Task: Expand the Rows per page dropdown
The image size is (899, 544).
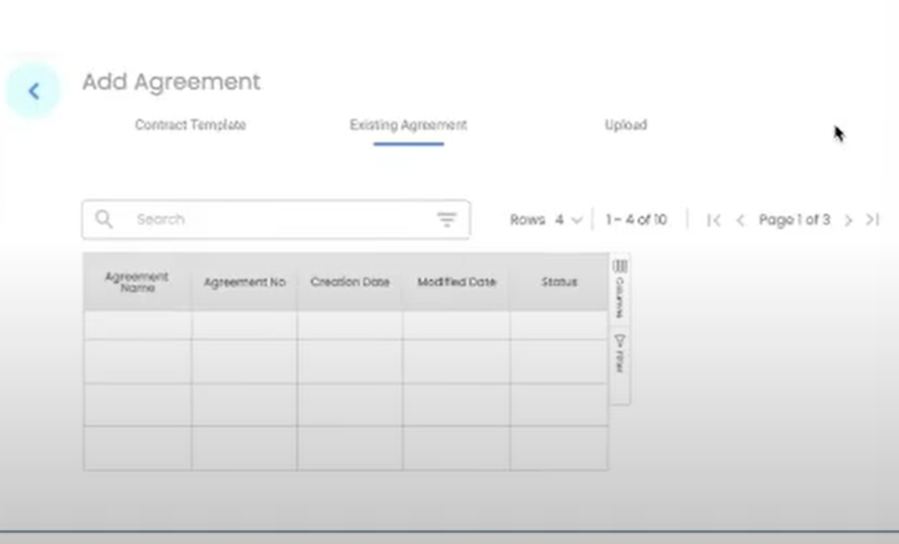Action: coord(568,220)
